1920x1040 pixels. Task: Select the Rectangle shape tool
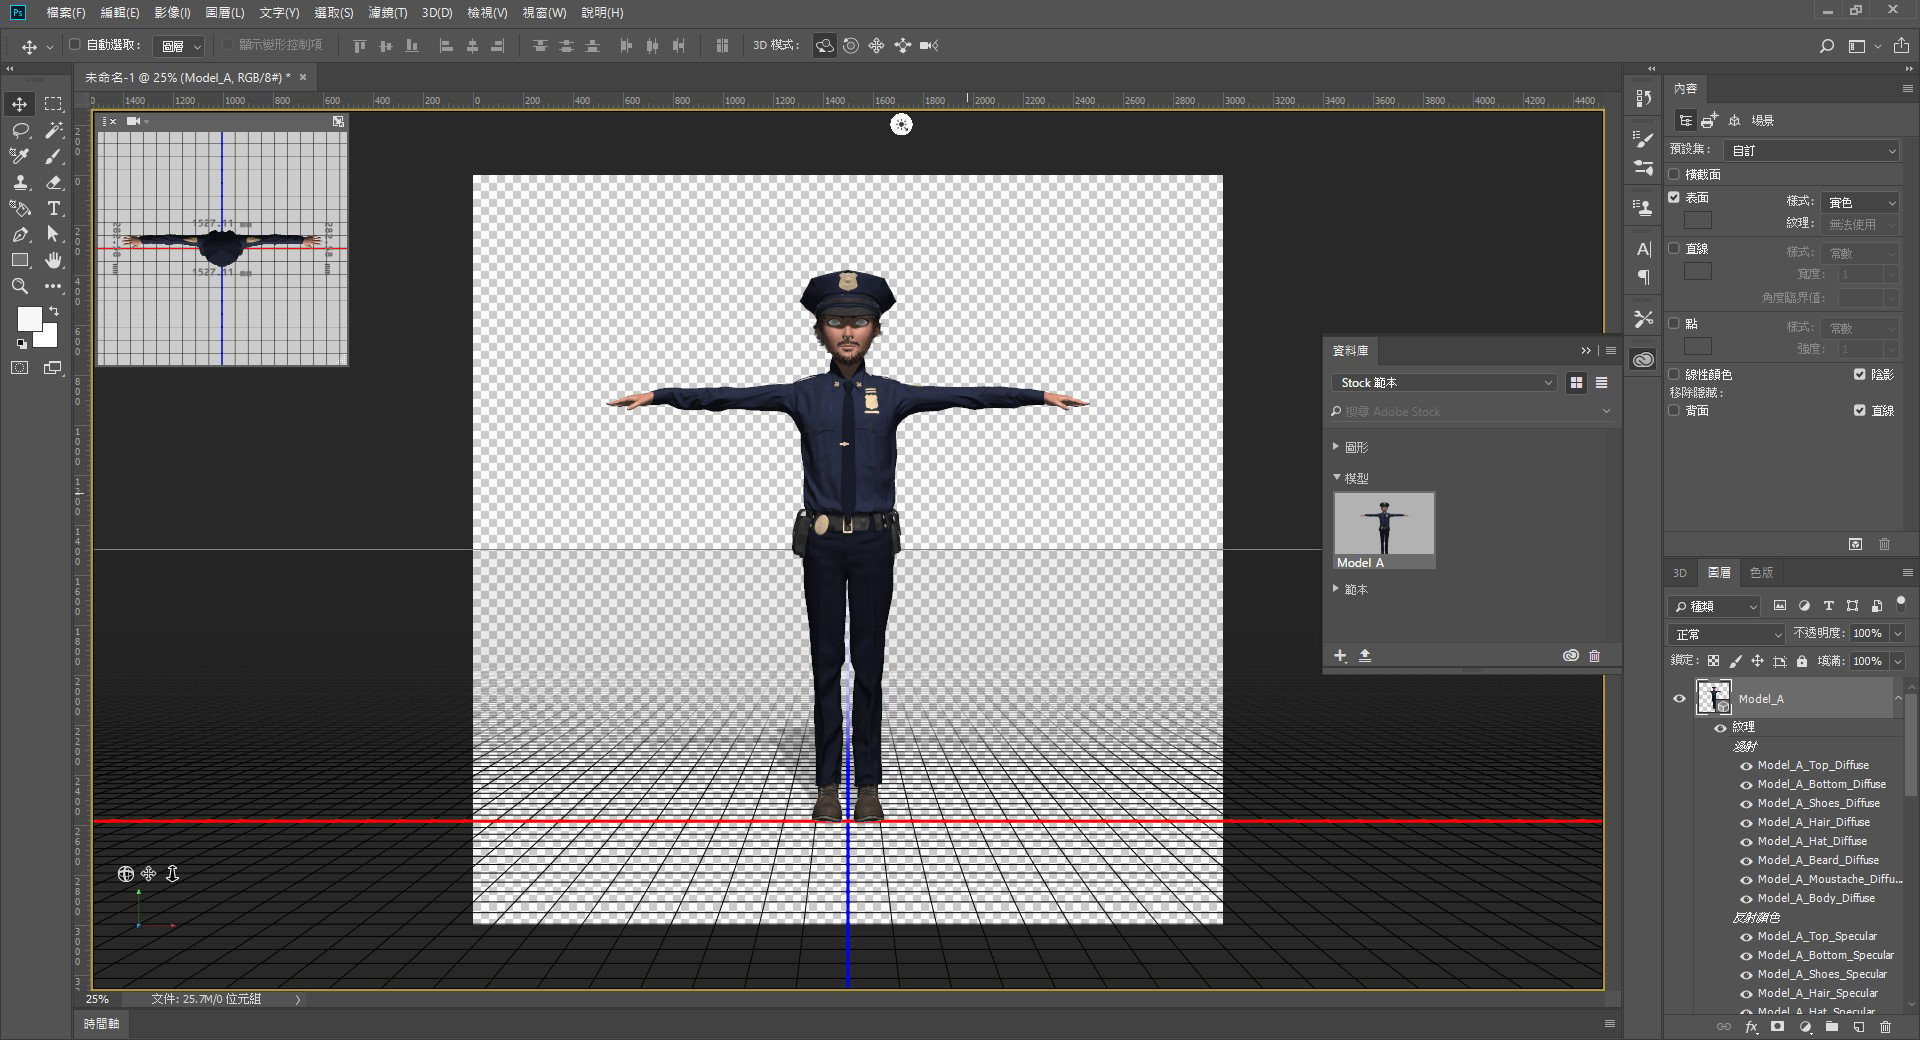(x=20, y=260)
